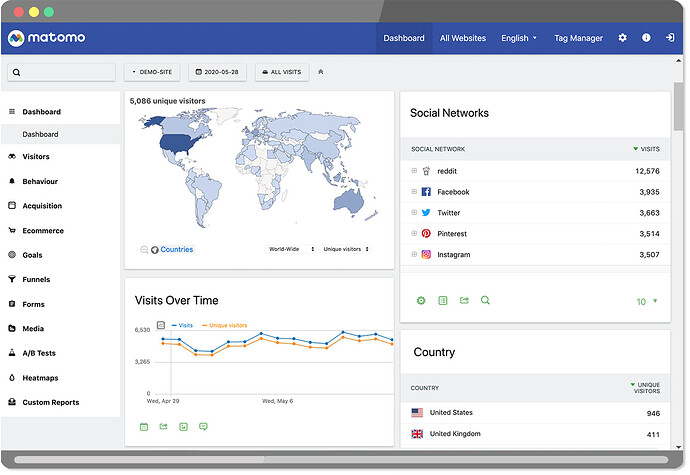690x475 pixels.
Task: Click the collapse double-chevron icon beside All Visits
Action: 321,72
